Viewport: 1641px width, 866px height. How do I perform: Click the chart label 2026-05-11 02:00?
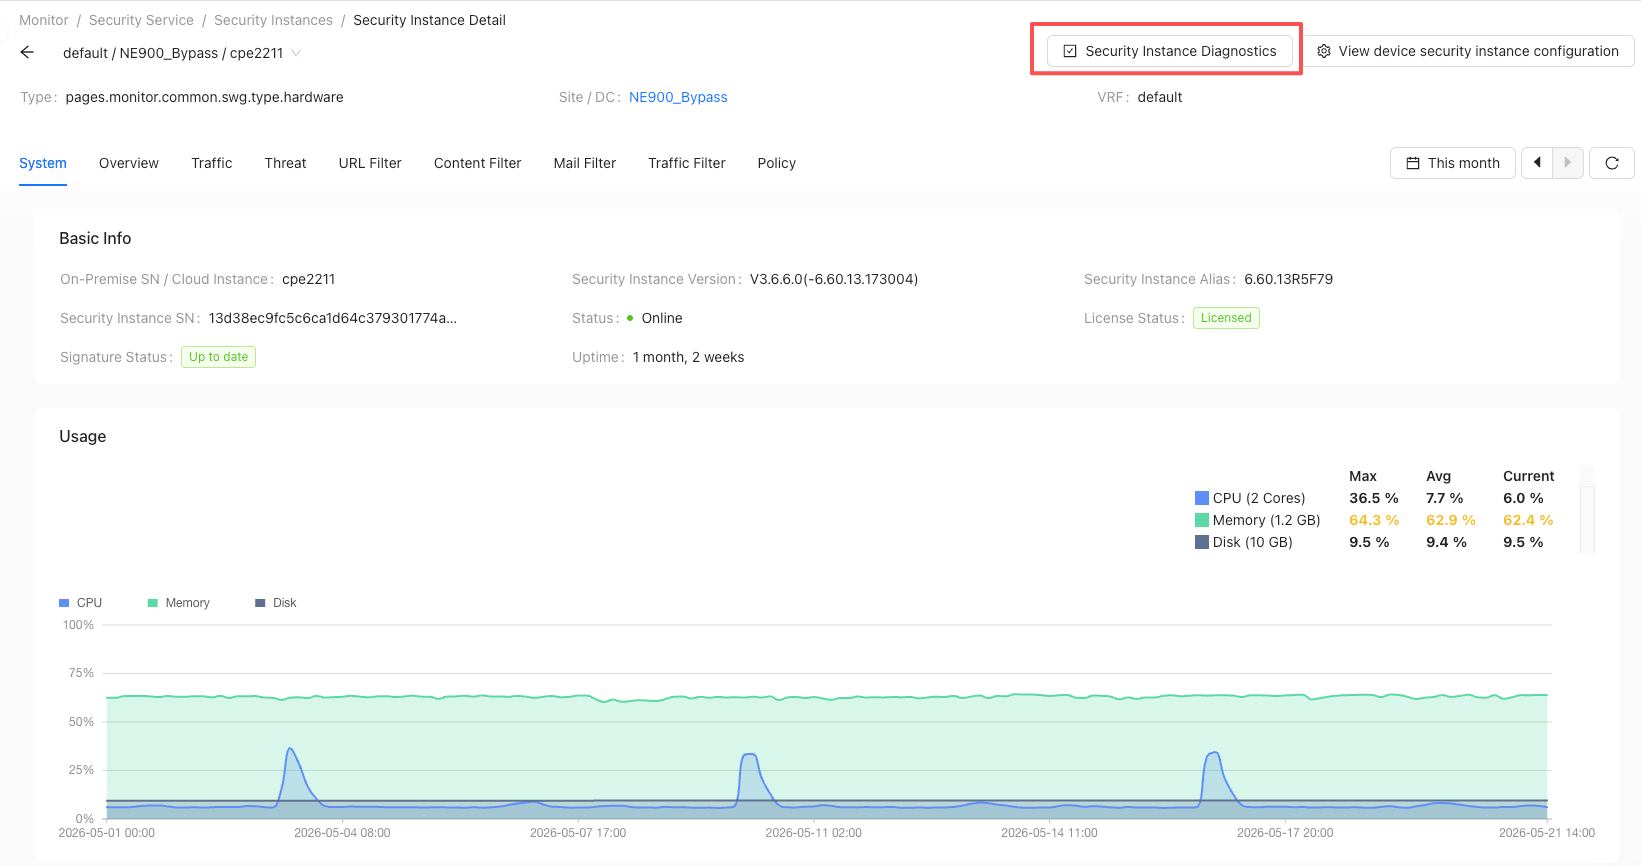coord(813,833)
